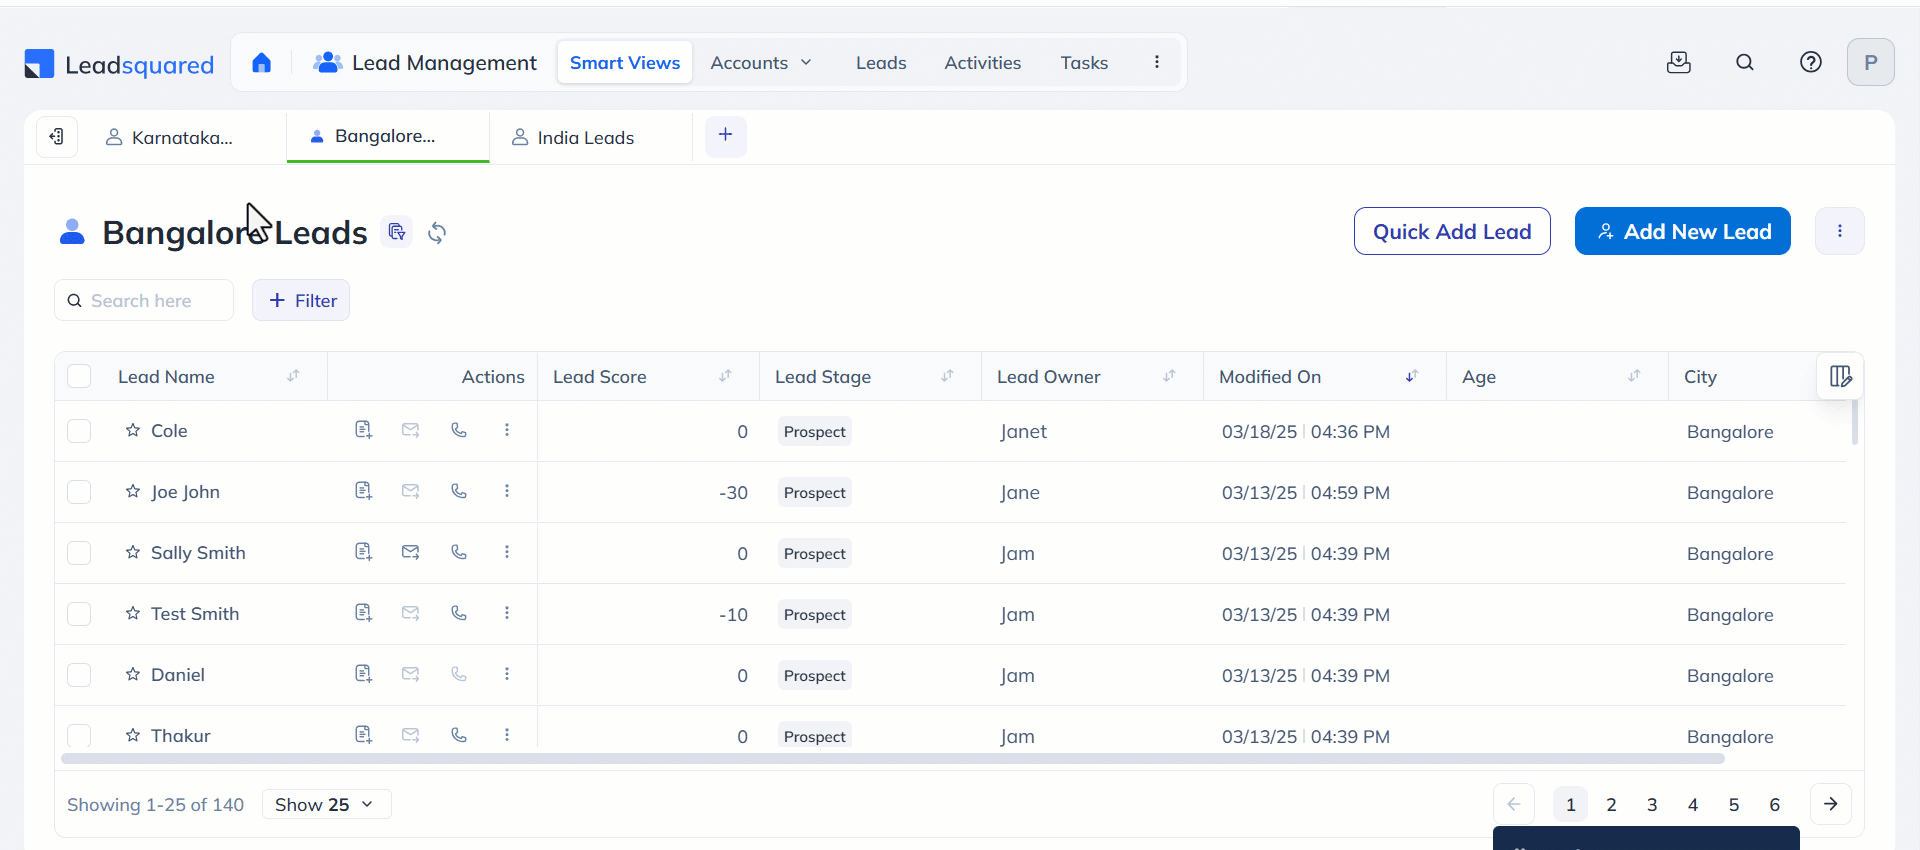Sort by Lead Score column
Image resolution: width=1920 pixels, height=850 pixels.
click(x=725, y=376)
